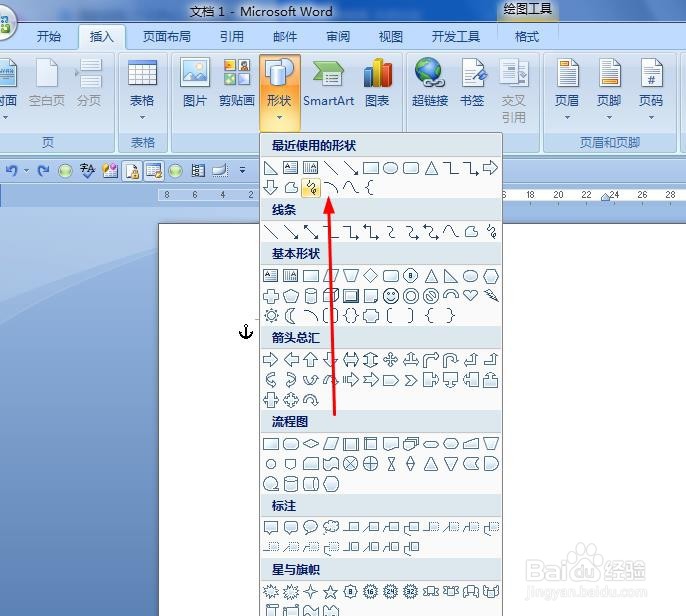This screenshot has height=616, width=686.
Task: Open the 审阅 tab
Action: pyautogui.click(x=338, y=36)
